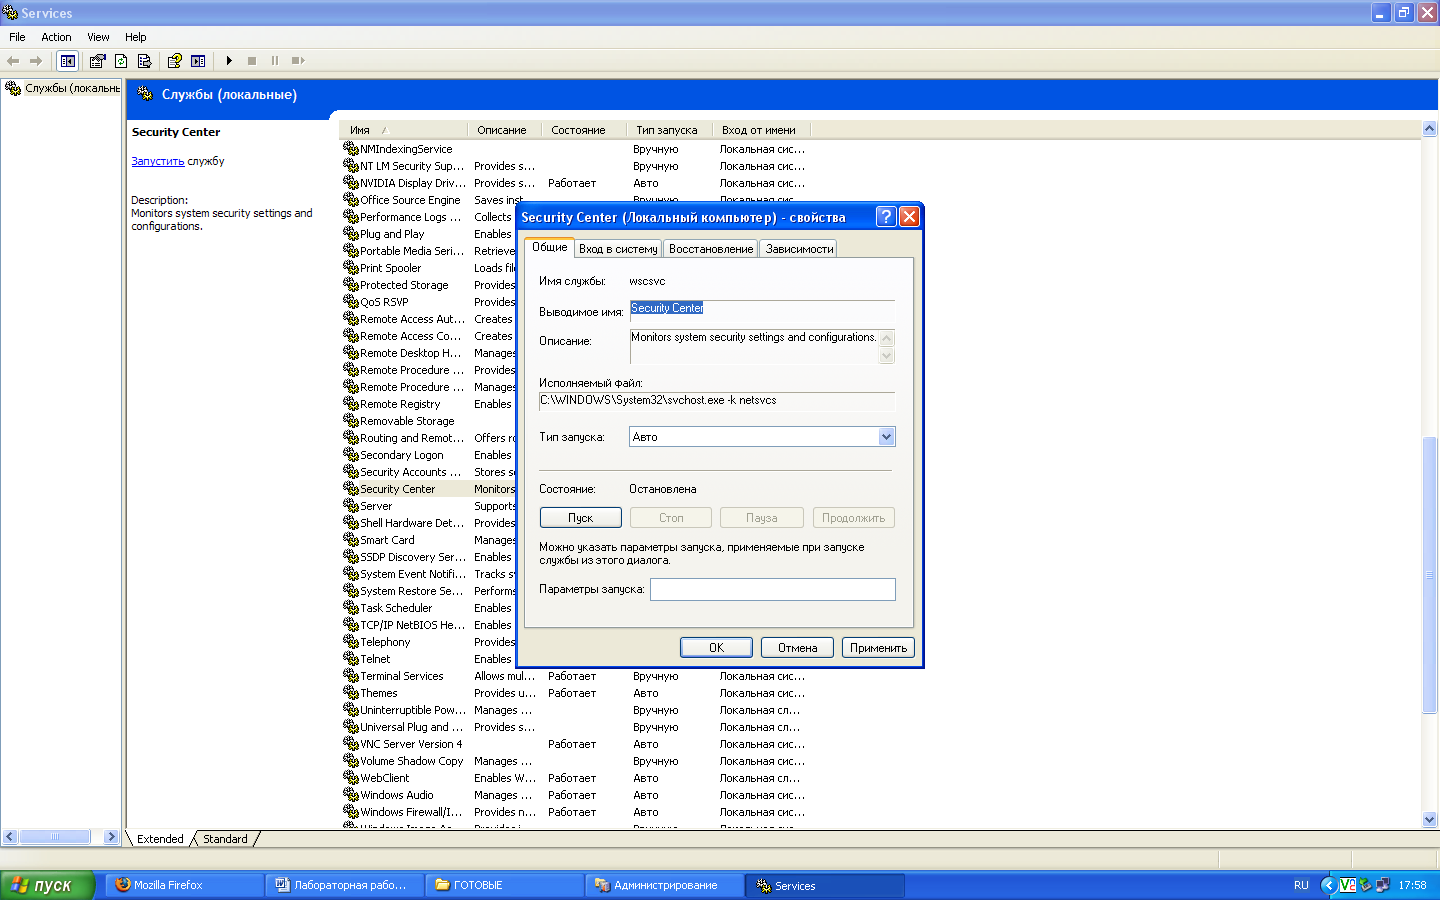Switch to the Standard view tab

[x=225, y=839]
